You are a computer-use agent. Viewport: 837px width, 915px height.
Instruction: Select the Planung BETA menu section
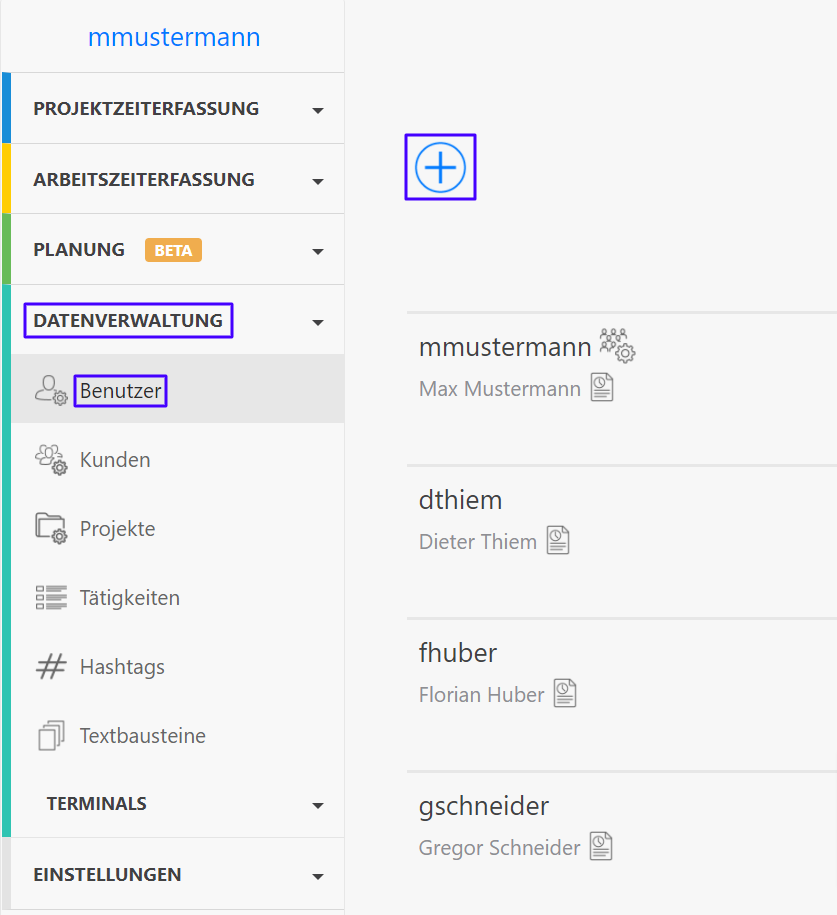point(177,250)
